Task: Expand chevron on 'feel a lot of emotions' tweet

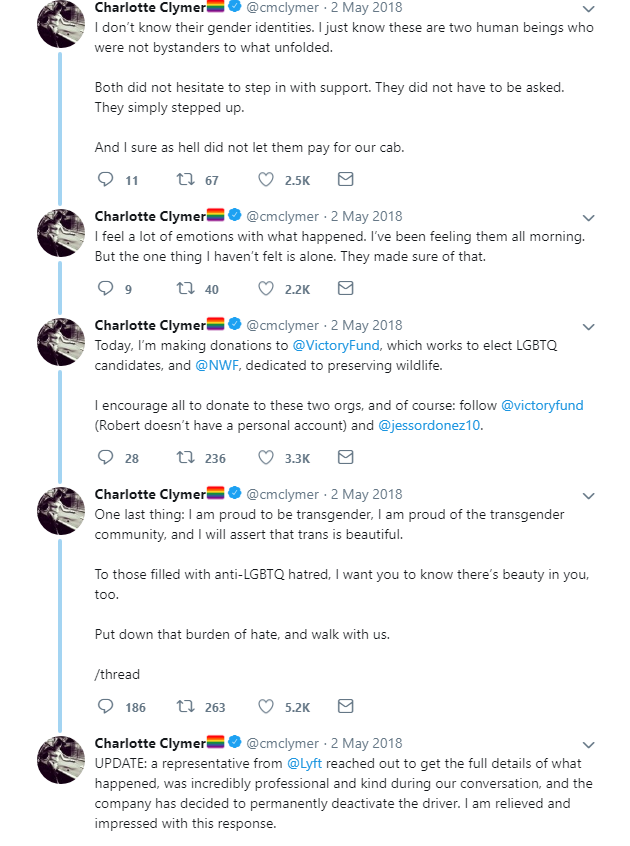Action: 588,218
